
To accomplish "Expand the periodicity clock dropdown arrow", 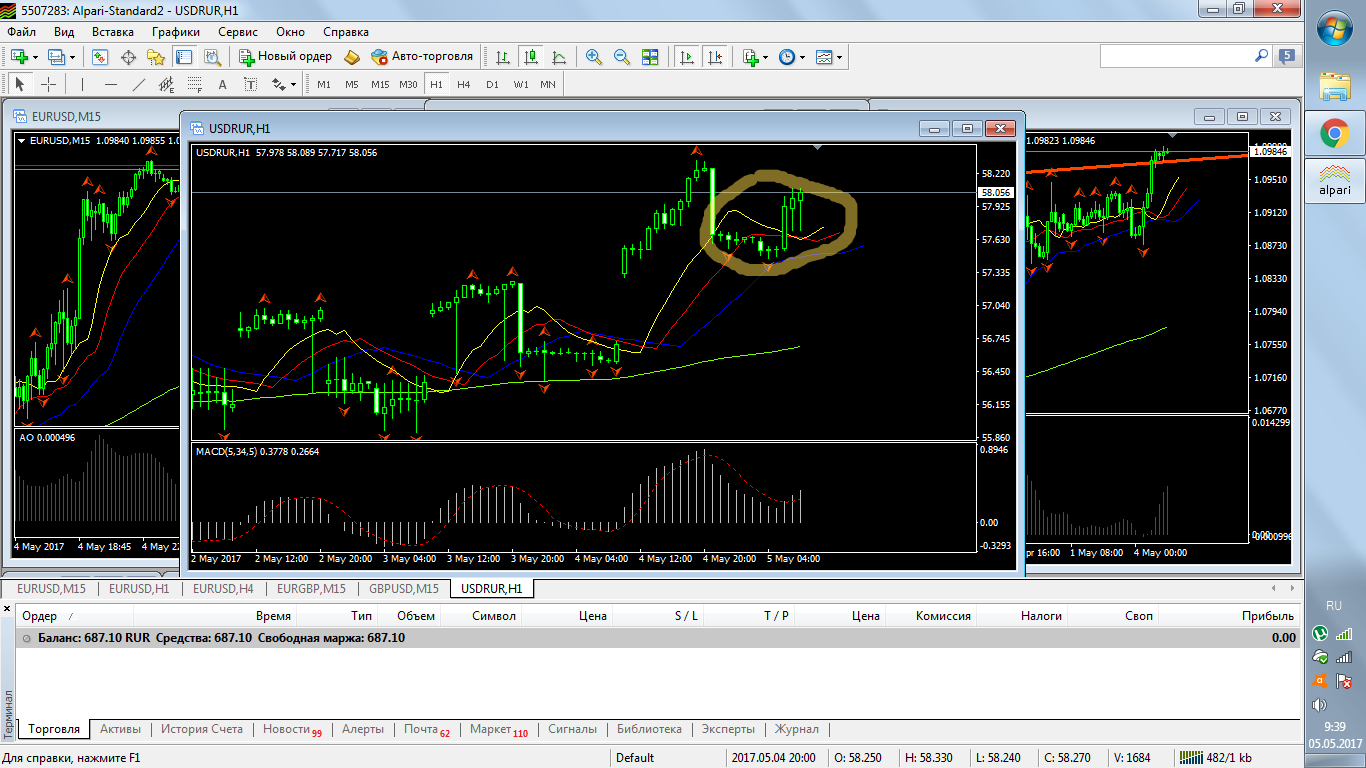I will (802, 57).
